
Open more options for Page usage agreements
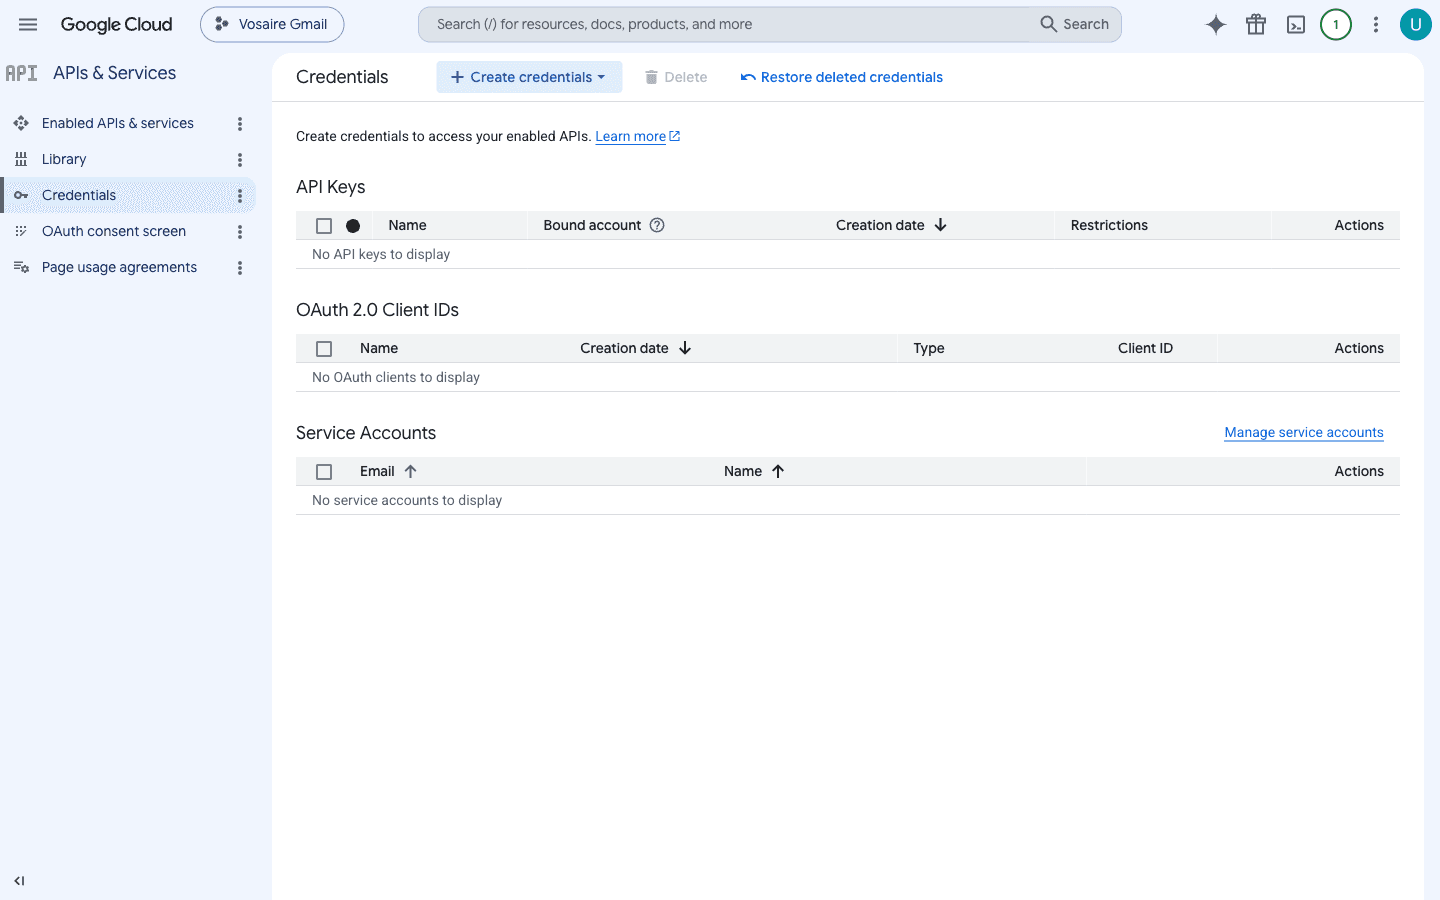click(240, 267)
